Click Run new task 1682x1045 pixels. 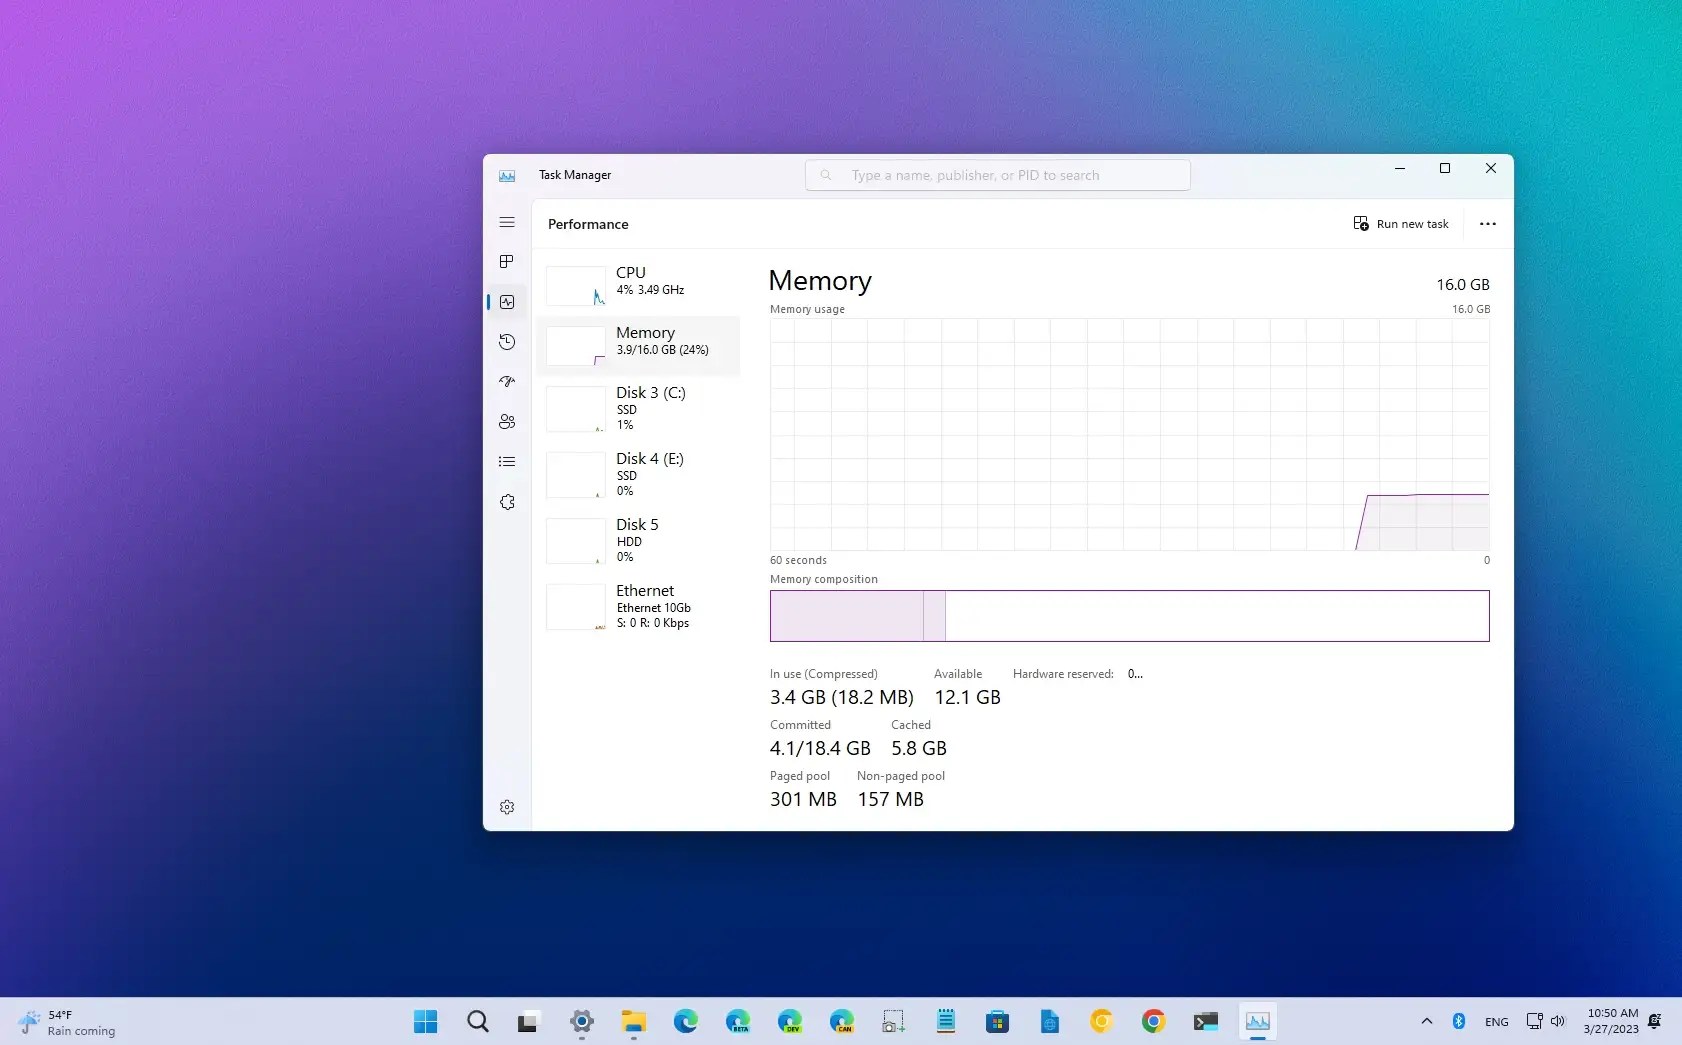[1401, 223]
